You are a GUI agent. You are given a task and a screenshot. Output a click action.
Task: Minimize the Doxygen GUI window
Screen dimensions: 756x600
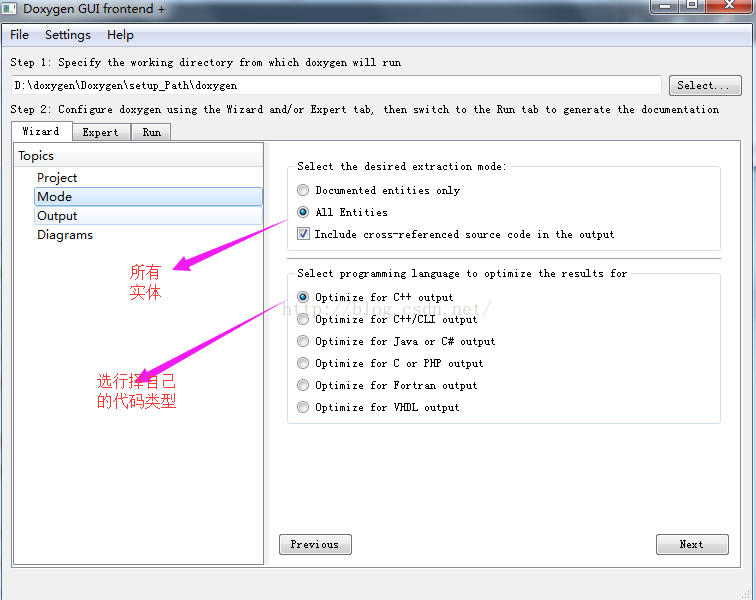coord(665,6)
